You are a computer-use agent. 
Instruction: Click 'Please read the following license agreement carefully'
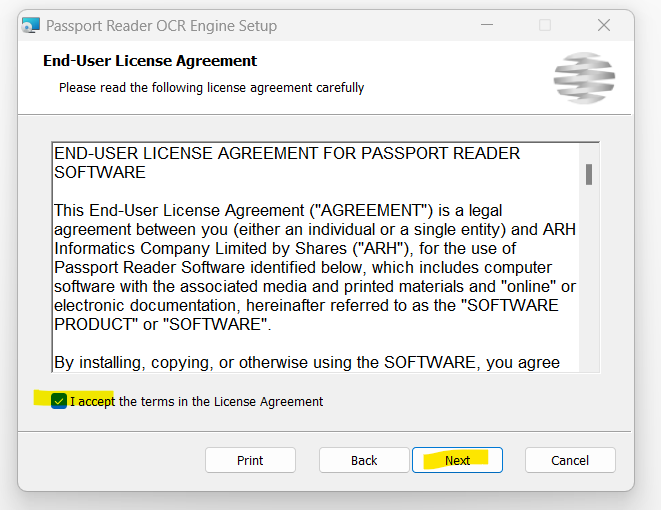coord(212,88)
